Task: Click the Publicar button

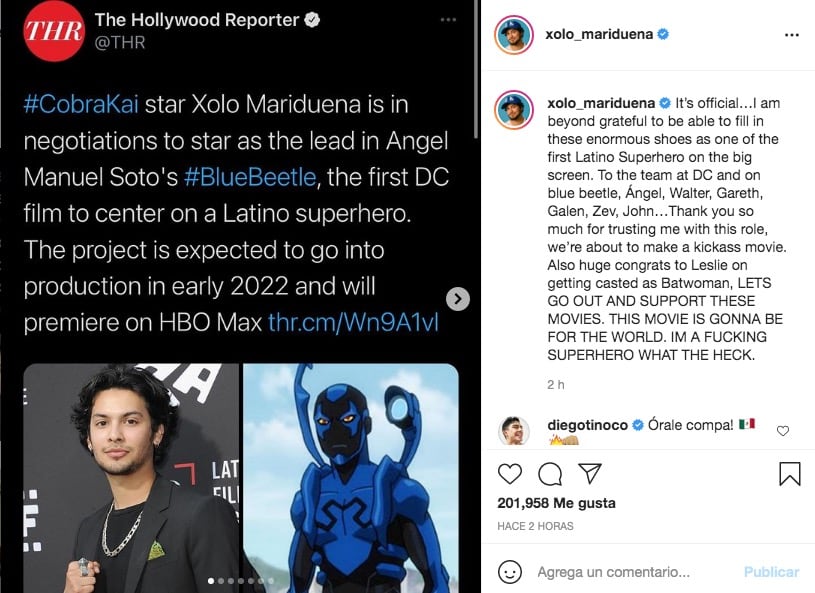Action: (771, 572)
